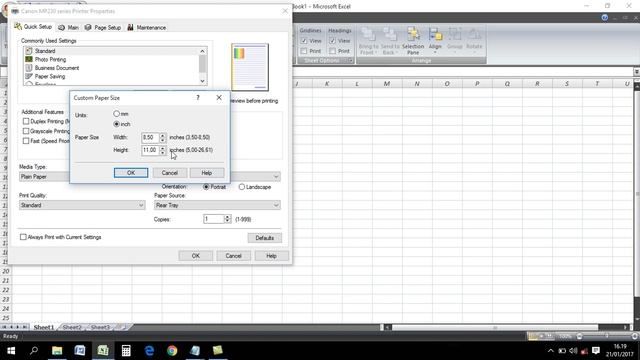Click the question mark help icon
The width and height of the screenshot is (640, 360).
pos(198,98)
